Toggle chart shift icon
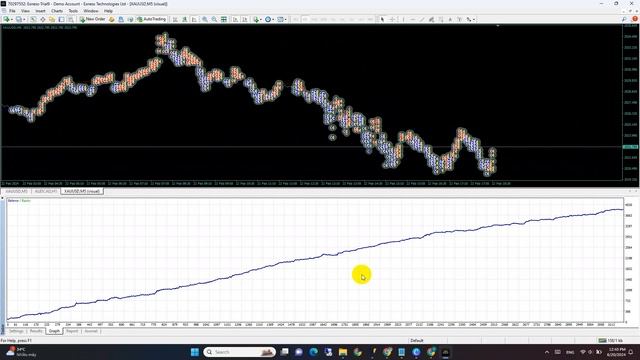Viewport: 640px width, 360px height. pyautogui.click(x=244, y=19)
